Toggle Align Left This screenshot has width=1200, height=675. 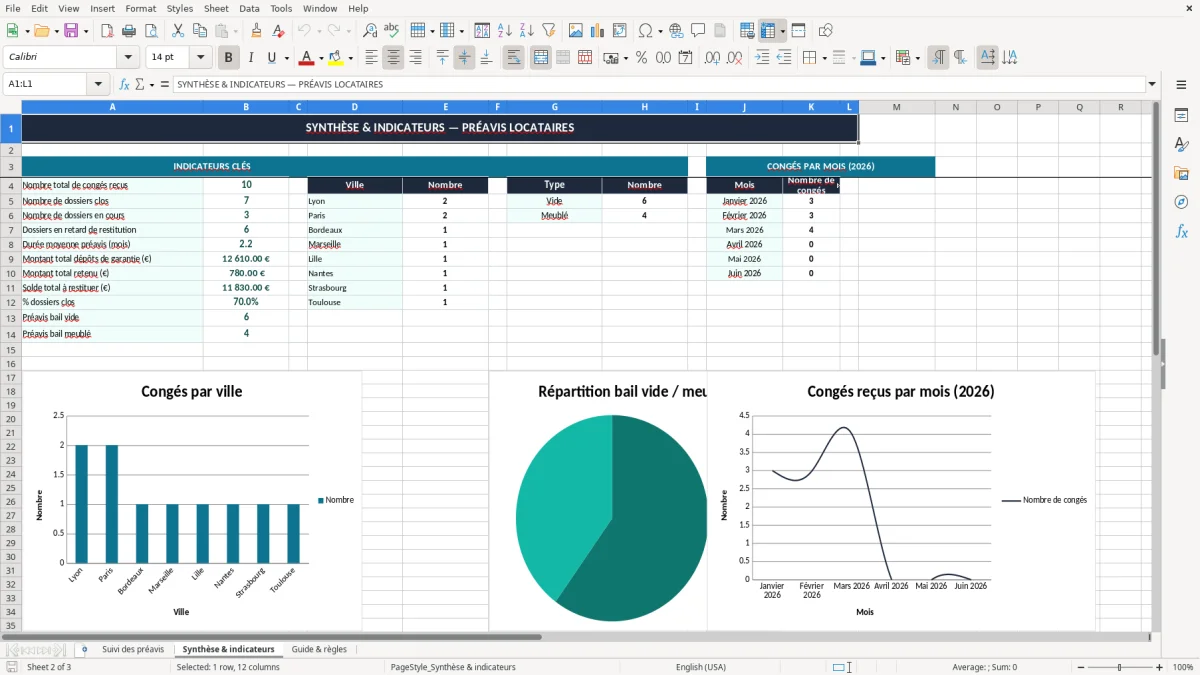coord(372,58)
